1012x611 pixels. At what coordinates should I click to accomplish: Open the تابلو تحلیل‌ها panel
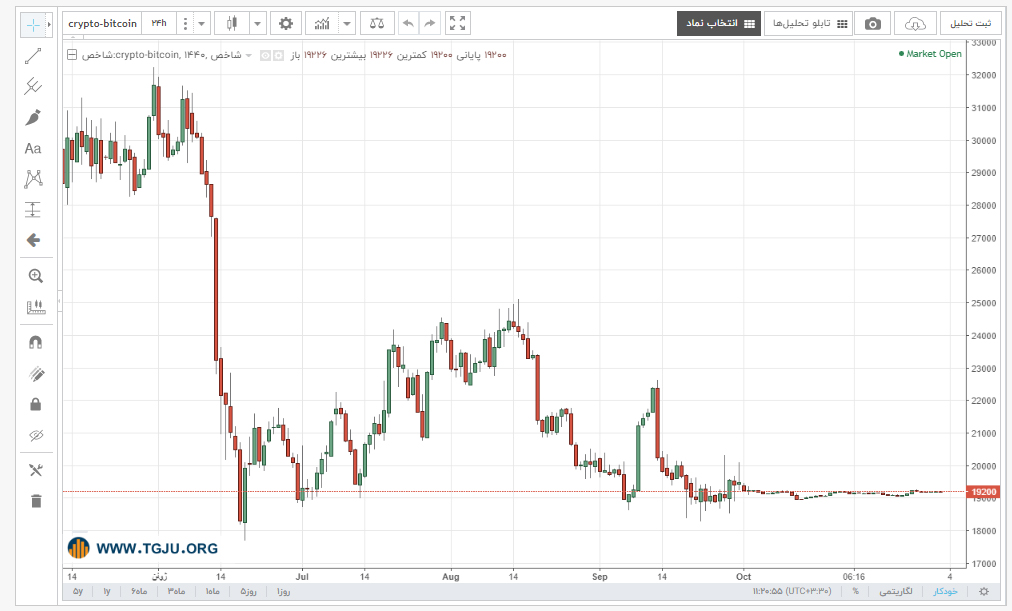pos(808,24)
